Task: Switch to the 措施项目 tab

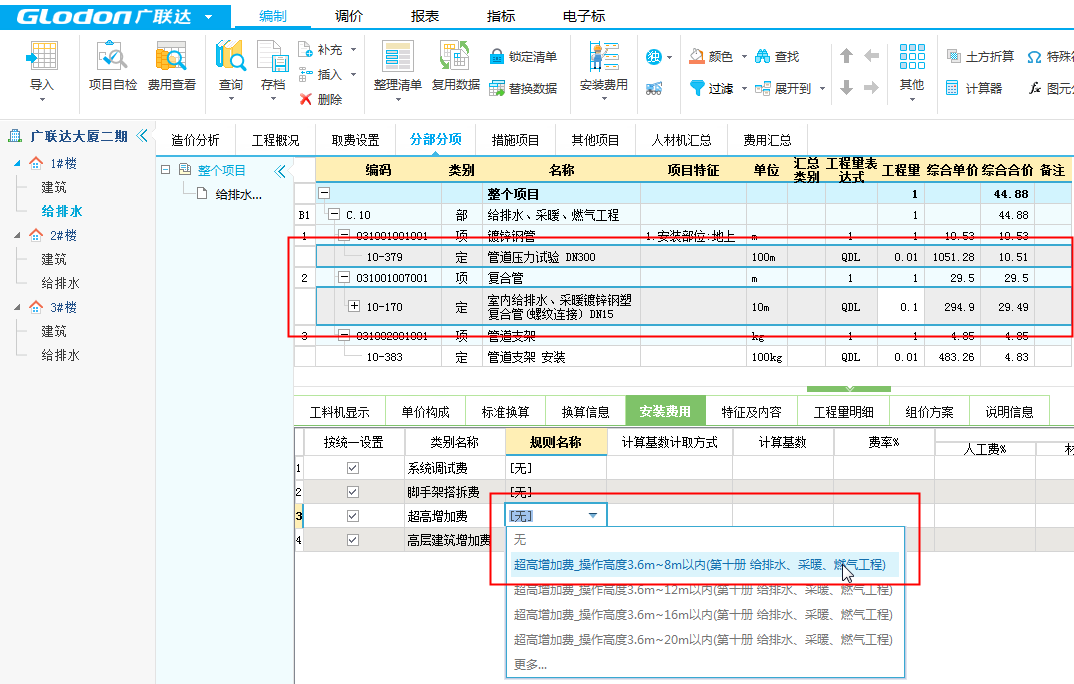Action: [x=515, y=140]
